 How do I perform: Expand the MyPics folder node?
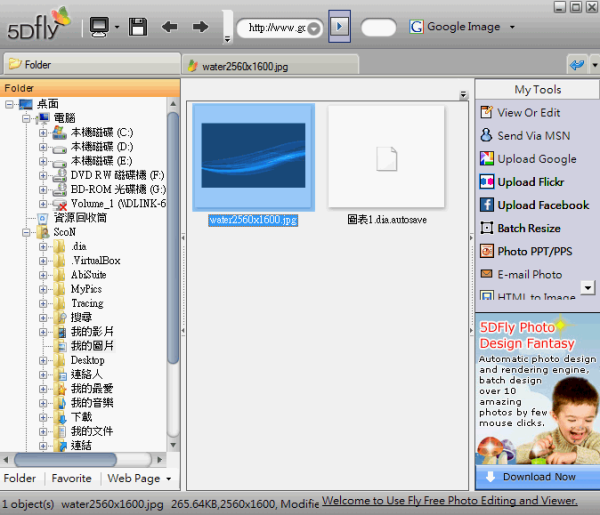coord(43,289)
